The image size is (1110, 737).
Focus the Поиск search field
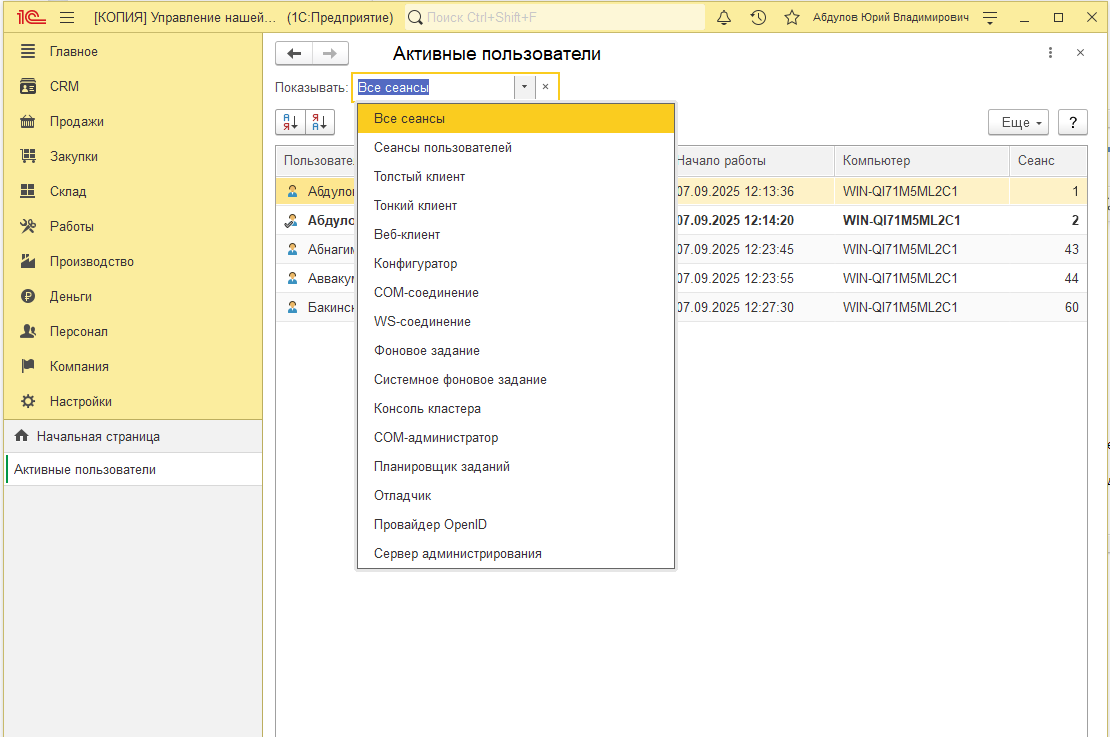click(x=555, y=18)
